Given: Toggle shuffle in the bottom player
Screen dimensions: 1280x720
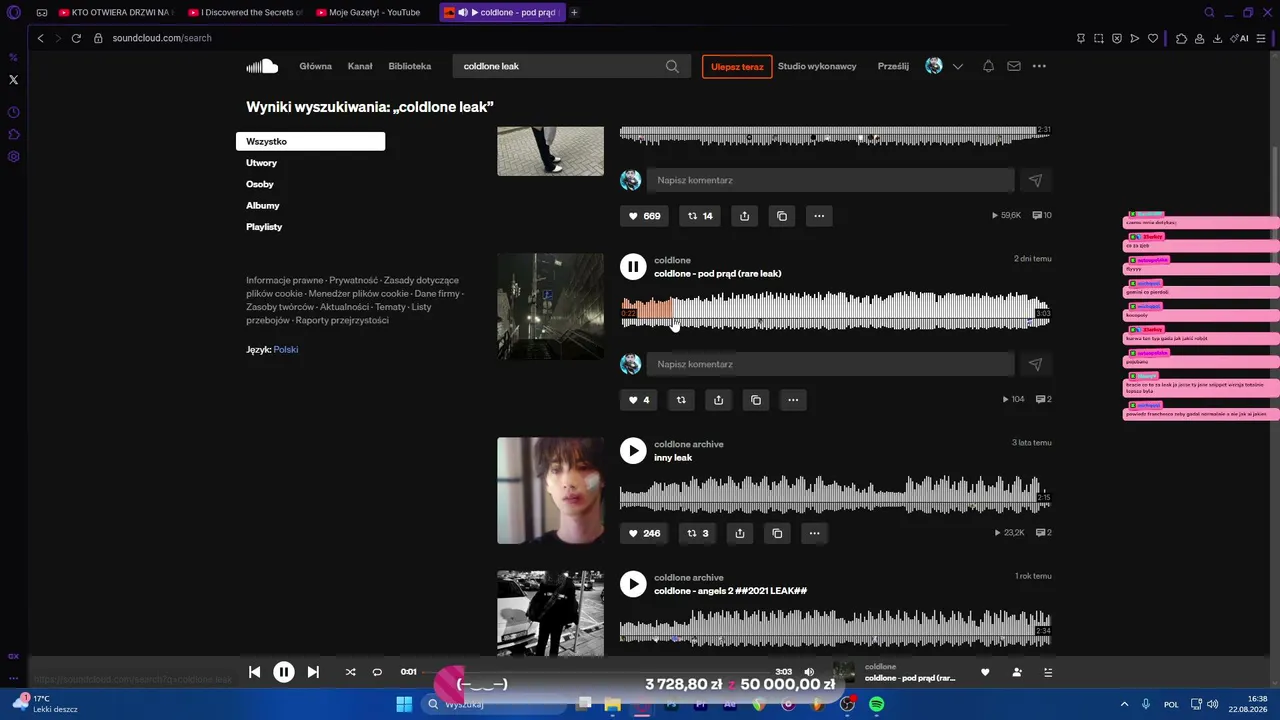Looking at the screenshot, I should click(x=350, y=672).
